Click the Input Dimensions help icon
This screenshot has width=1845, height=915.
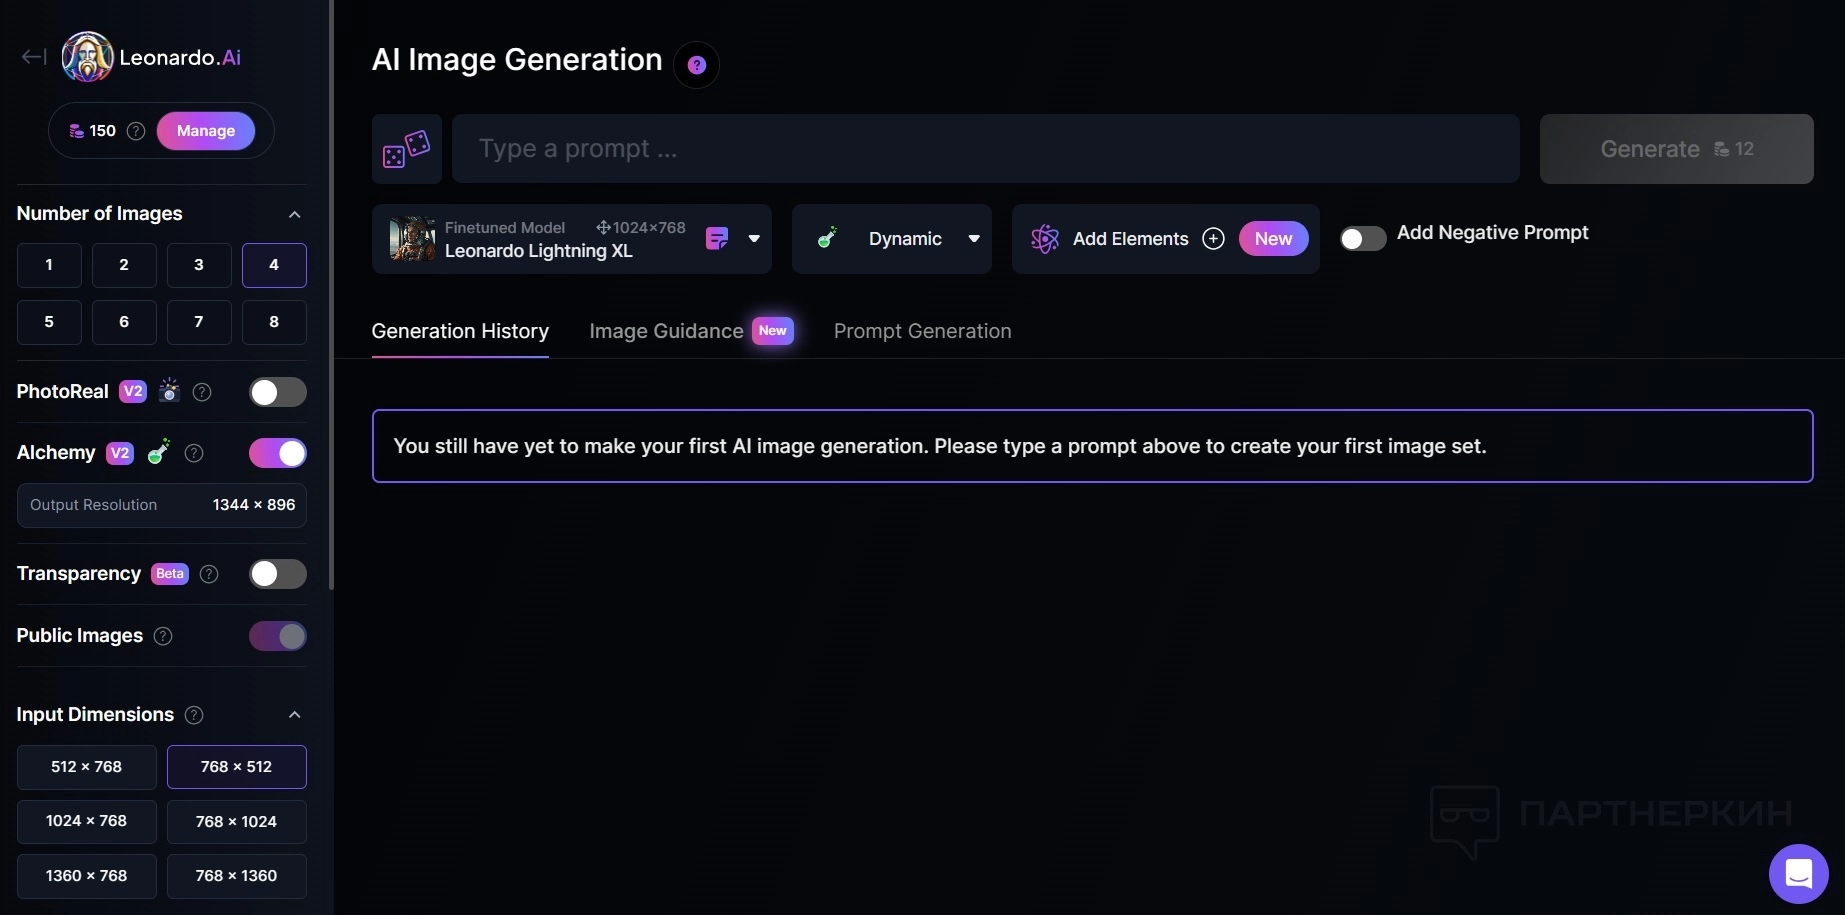tap(195, 715)
